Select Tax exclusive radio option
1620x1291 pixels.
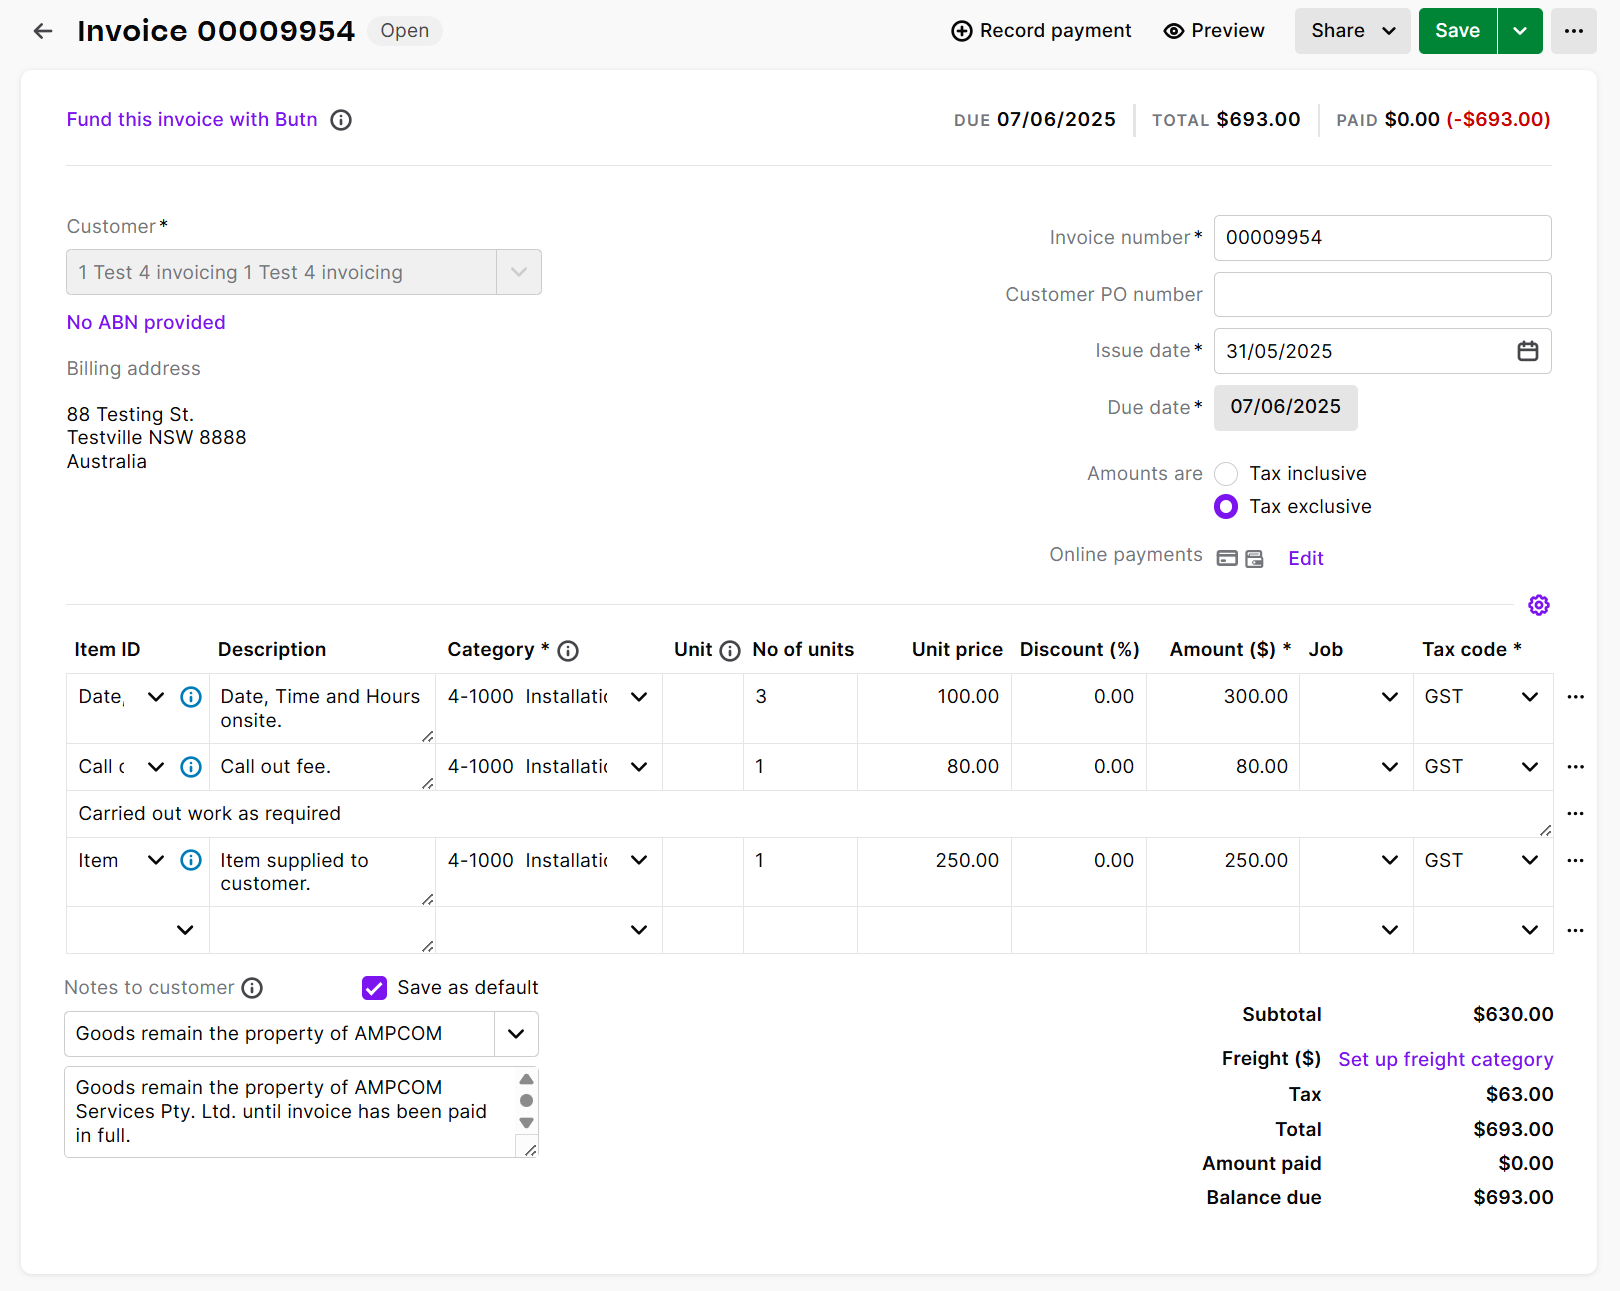click(x=1226, y=507)
